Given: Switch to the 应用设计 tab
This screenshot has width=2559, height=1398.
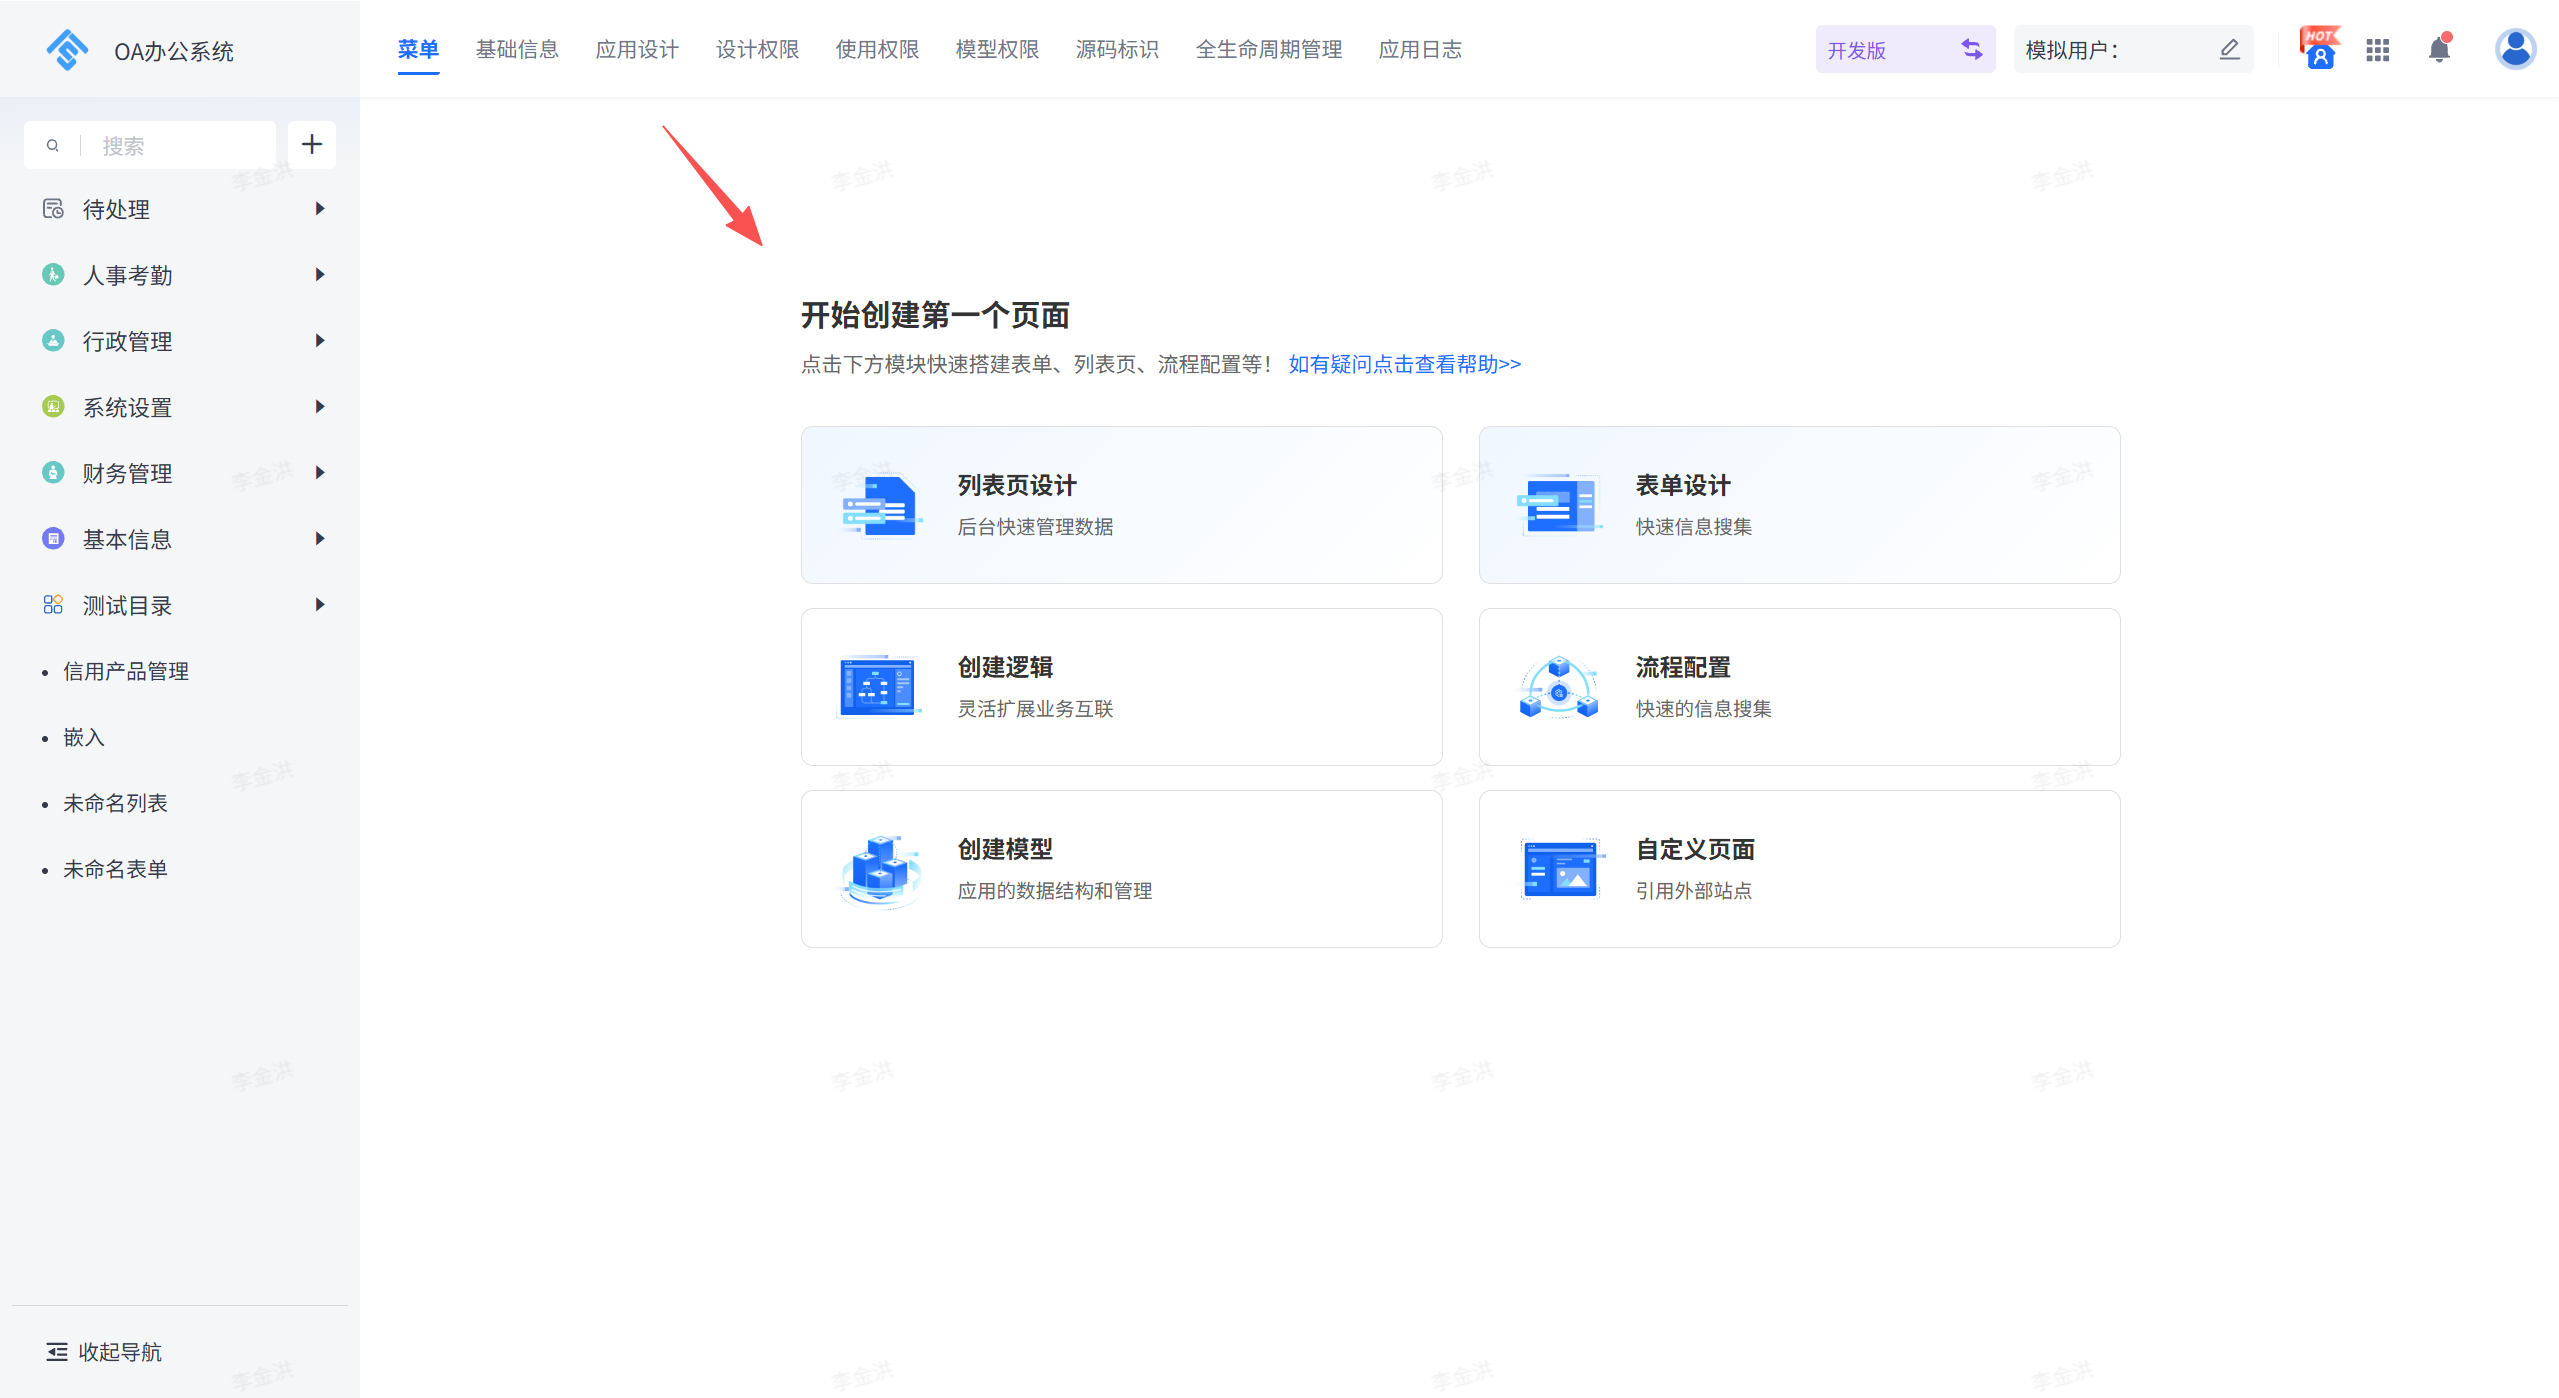Looking at the screenshot, I should (x=637, y=49).
